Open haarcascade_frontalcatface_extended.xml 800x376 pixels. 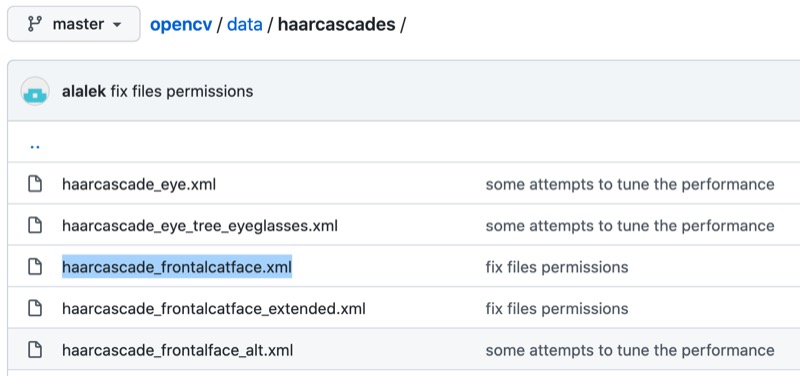coord(214,309)
